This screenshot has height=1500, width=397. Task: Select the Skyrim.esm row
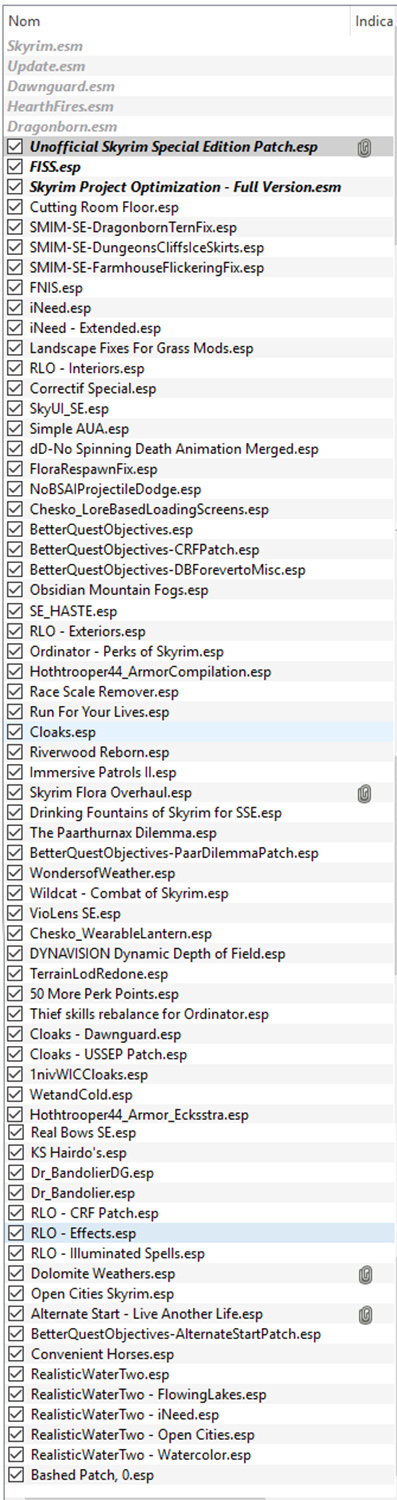45,46
